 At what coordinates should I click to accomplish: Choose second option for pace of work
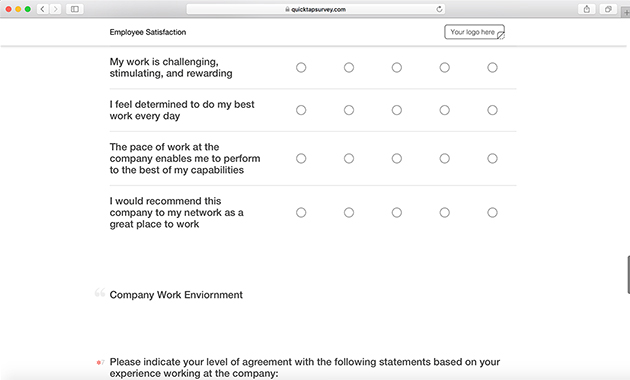pyautogui.click(x=349, y=158)
